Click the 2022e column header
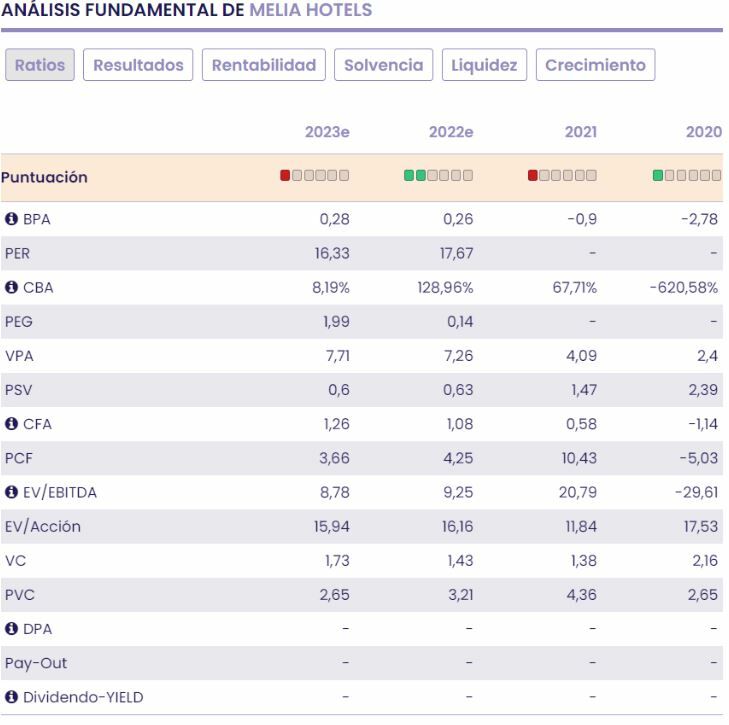The height and width of the screenshot is (725, 729). [450, 130]
